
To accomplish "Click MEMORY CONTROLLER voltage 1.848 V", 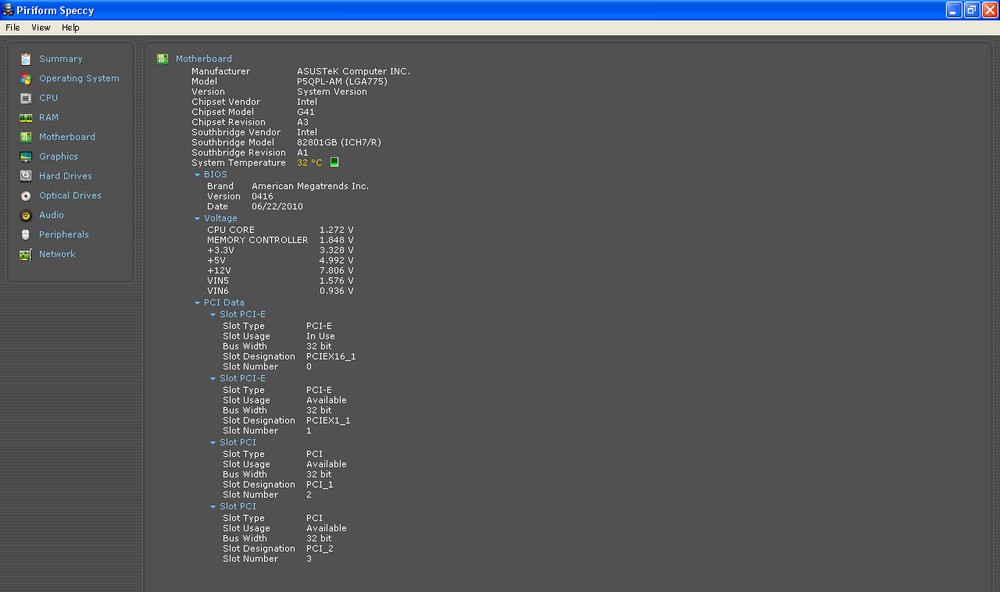I will pyautogui.click(x=336, y=240).
